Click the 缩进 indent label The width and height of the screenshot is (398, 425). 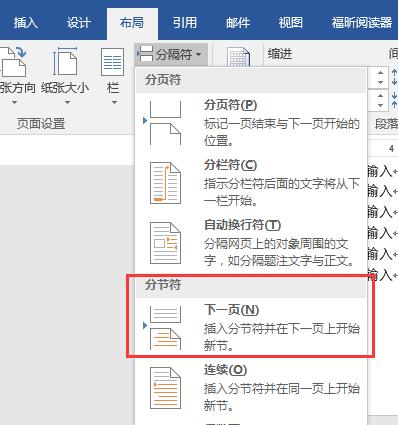pos(280,53)
